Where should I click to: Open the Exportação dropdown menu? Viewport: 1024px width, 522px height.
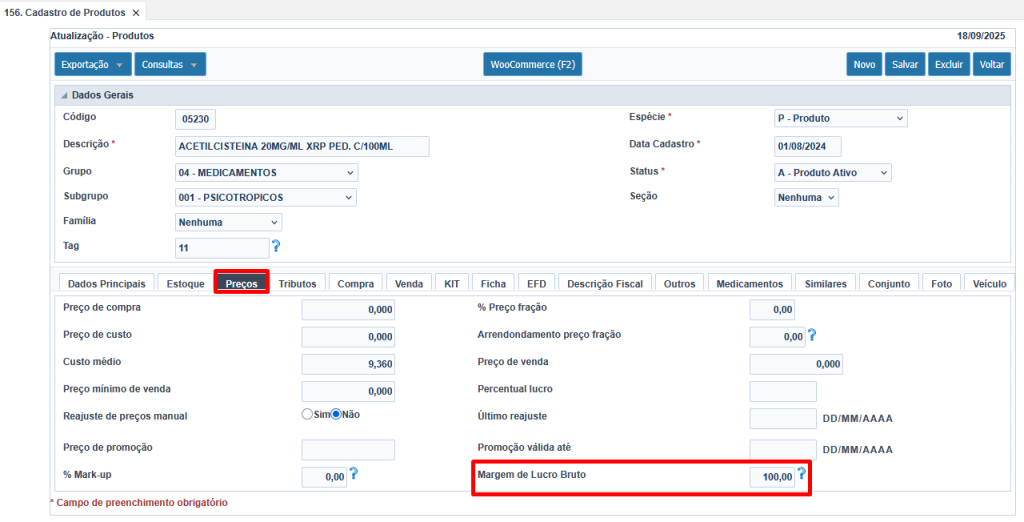[92, 65]
